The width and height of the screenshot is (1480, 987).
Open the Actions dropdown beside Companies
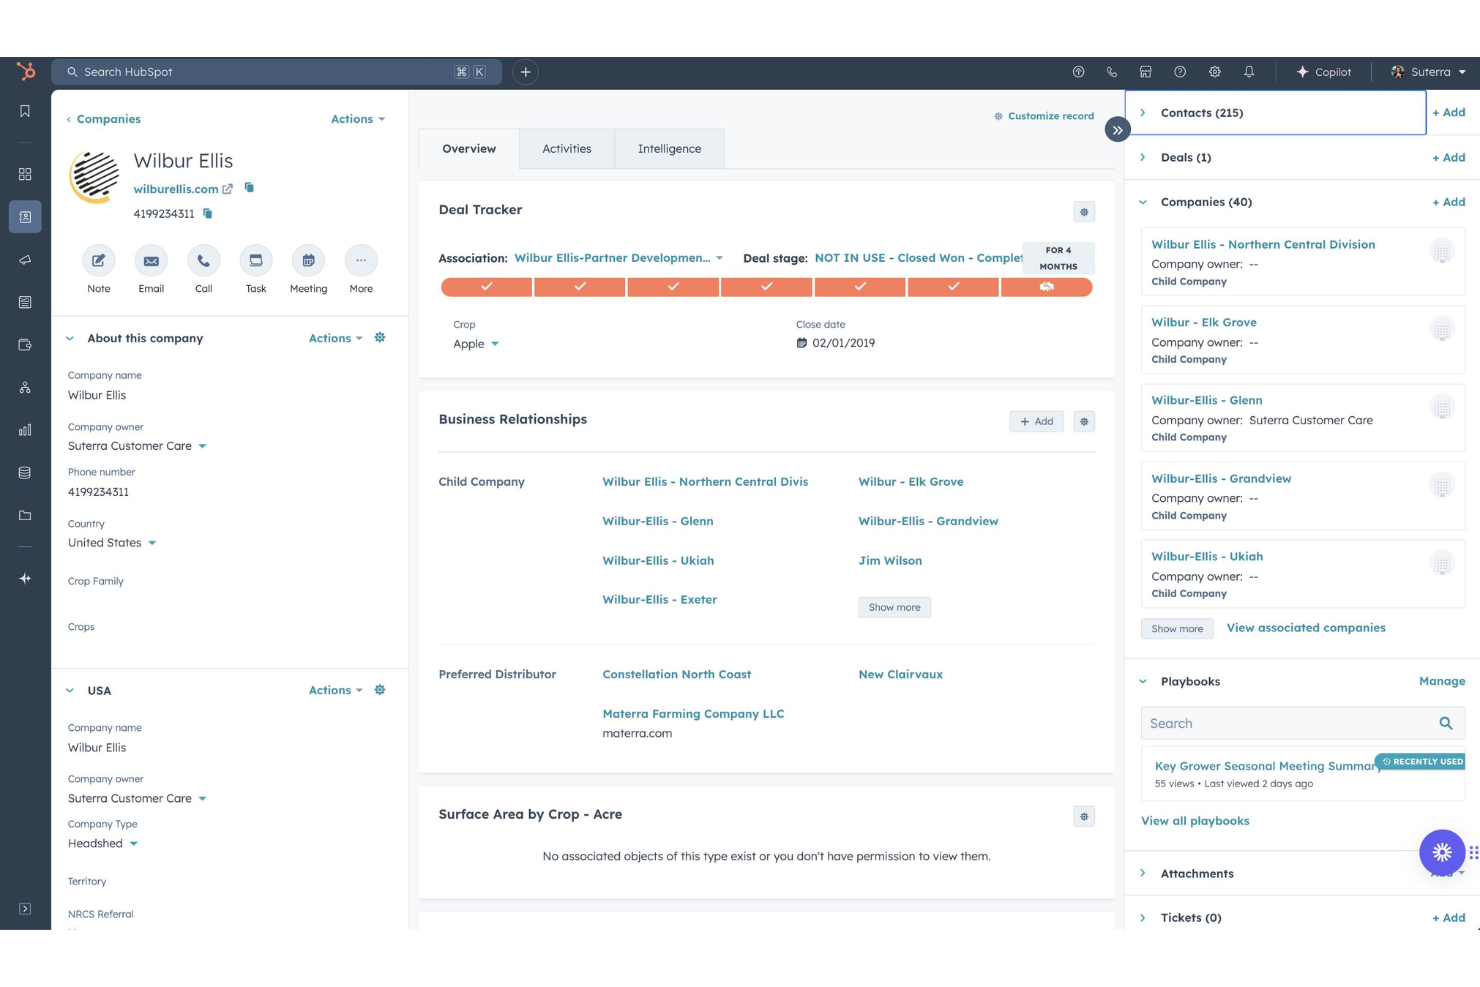(358, 119)
